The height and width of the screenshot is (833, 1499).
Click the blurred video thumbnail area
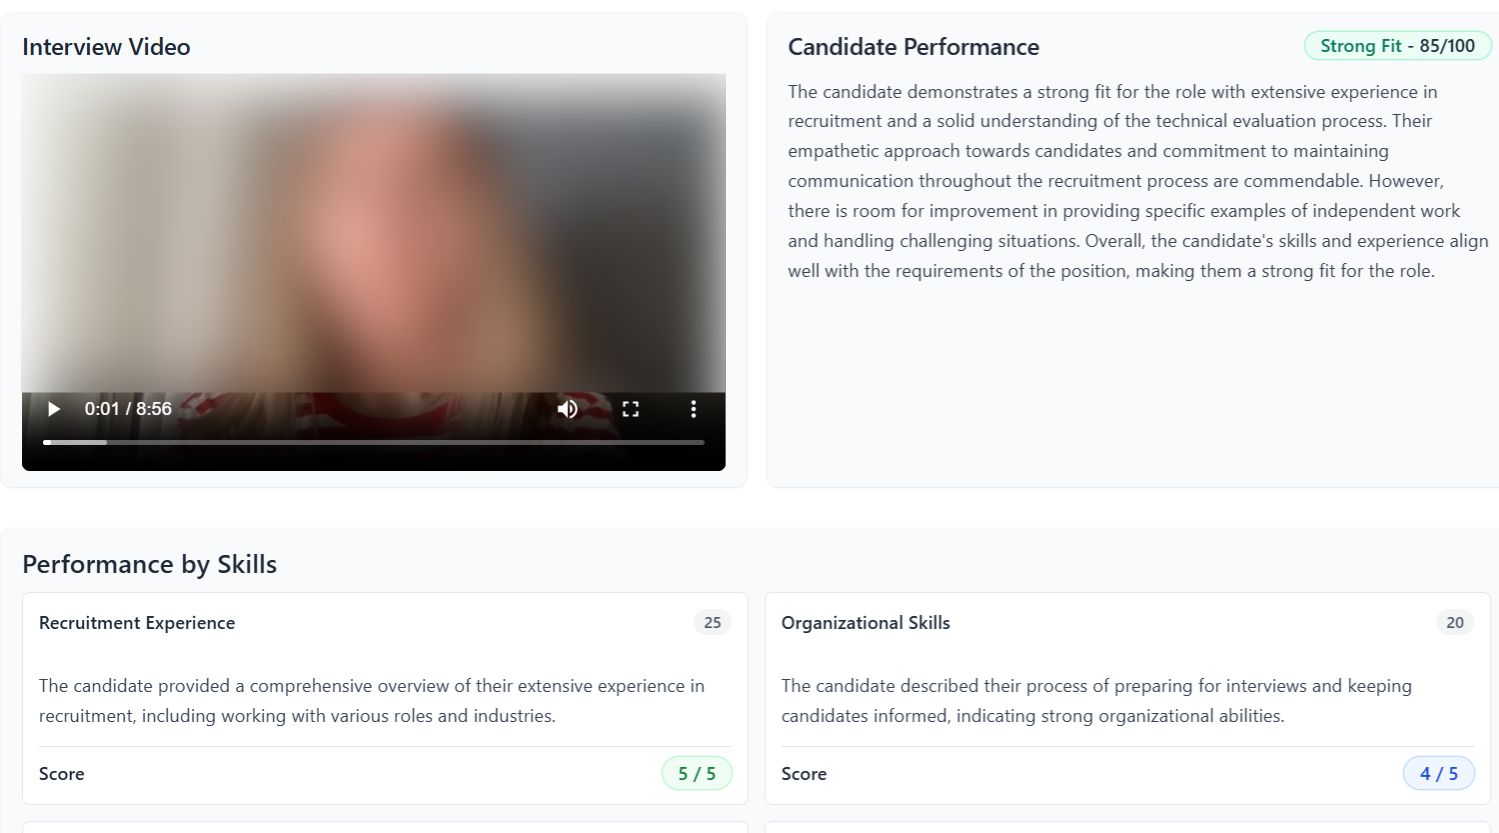(373, 230)
